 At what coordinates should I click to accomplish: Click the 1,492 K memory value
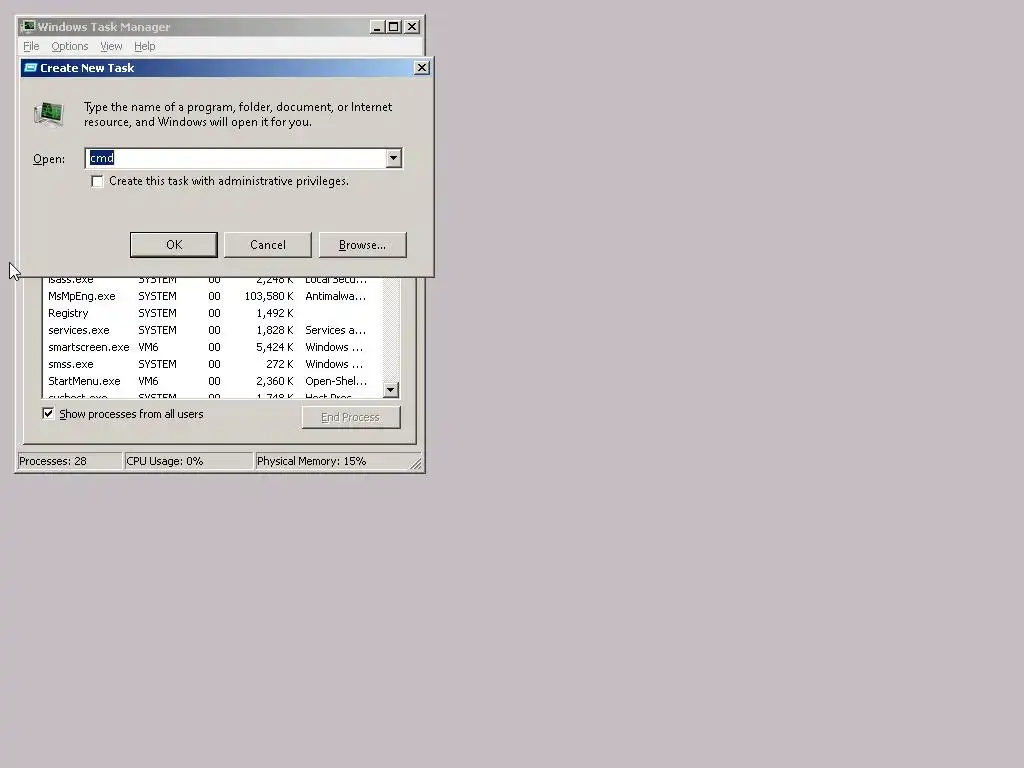tap(274, 313)
